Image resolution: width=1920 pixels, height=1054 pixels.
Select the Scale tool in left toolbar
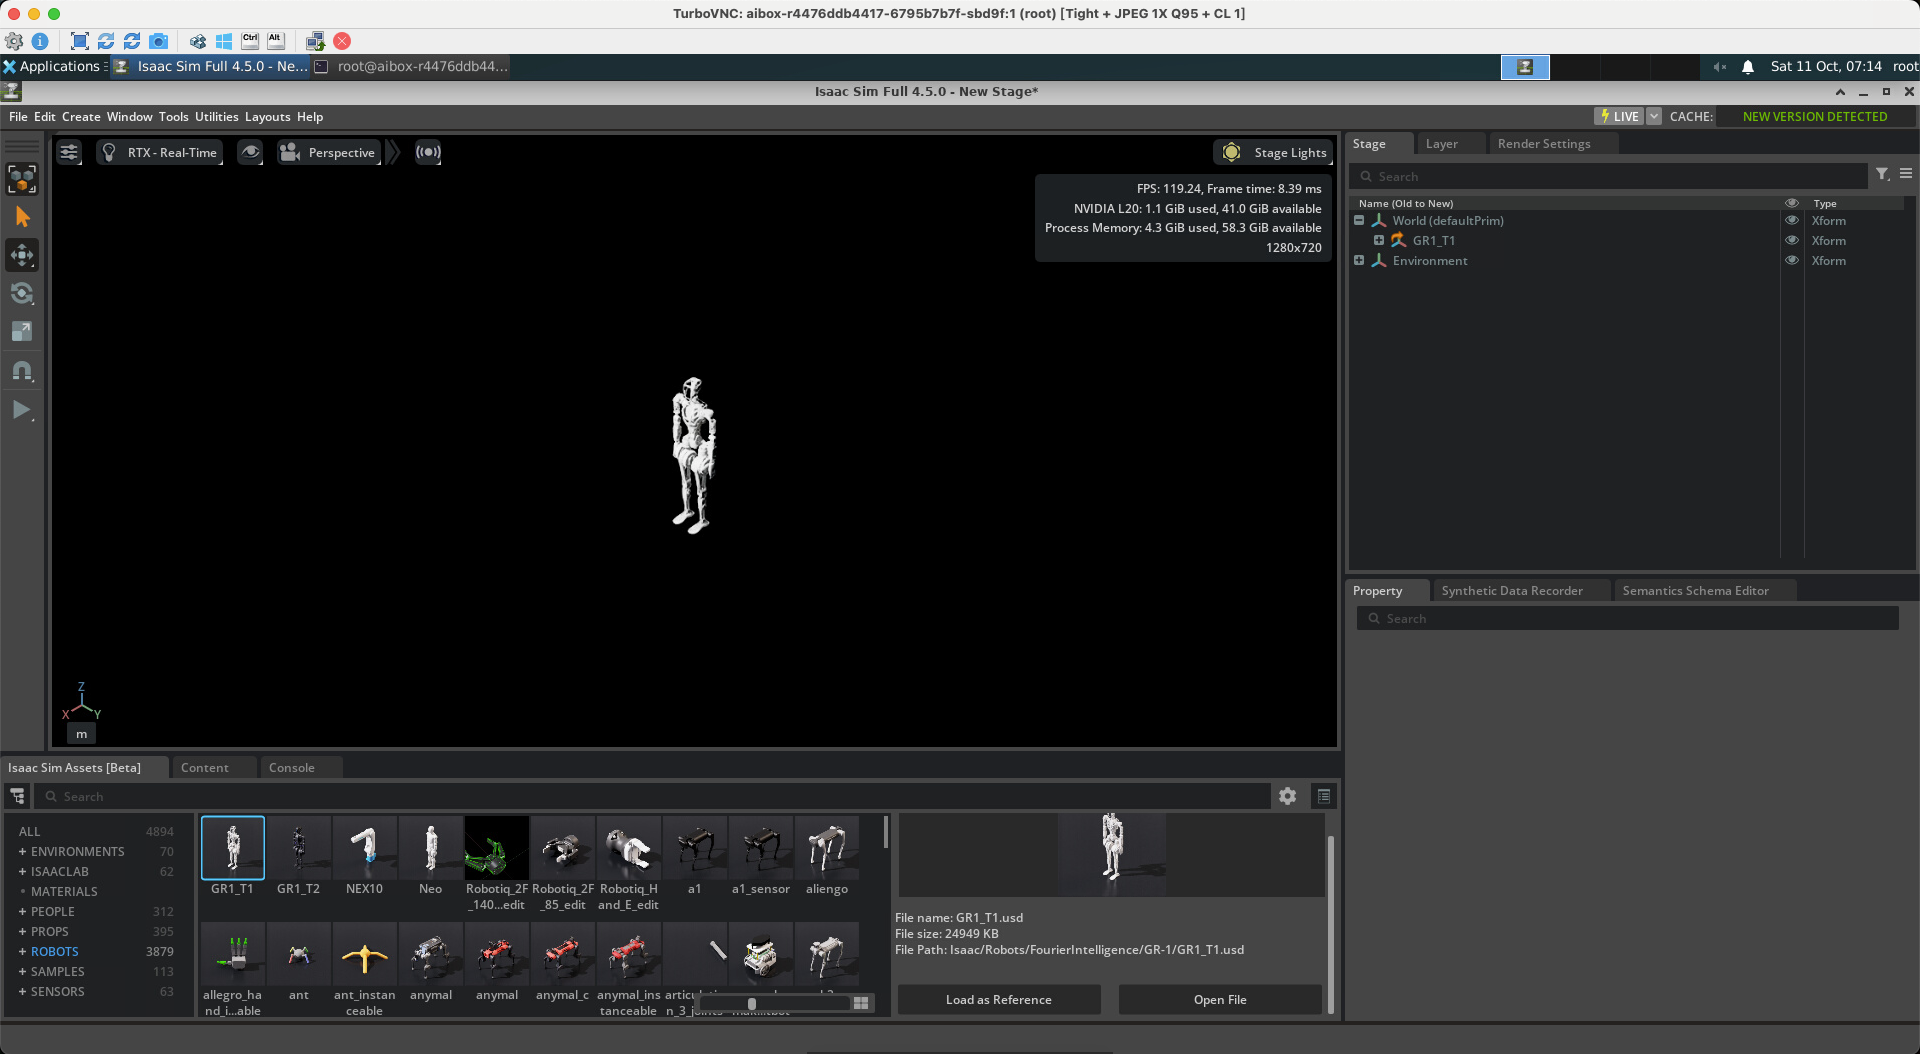(x=22, y=332)
